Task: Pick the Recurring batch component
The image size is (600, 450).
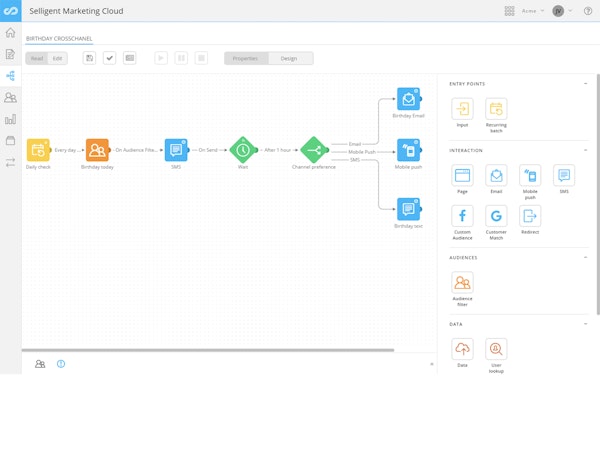Action: 496,109
